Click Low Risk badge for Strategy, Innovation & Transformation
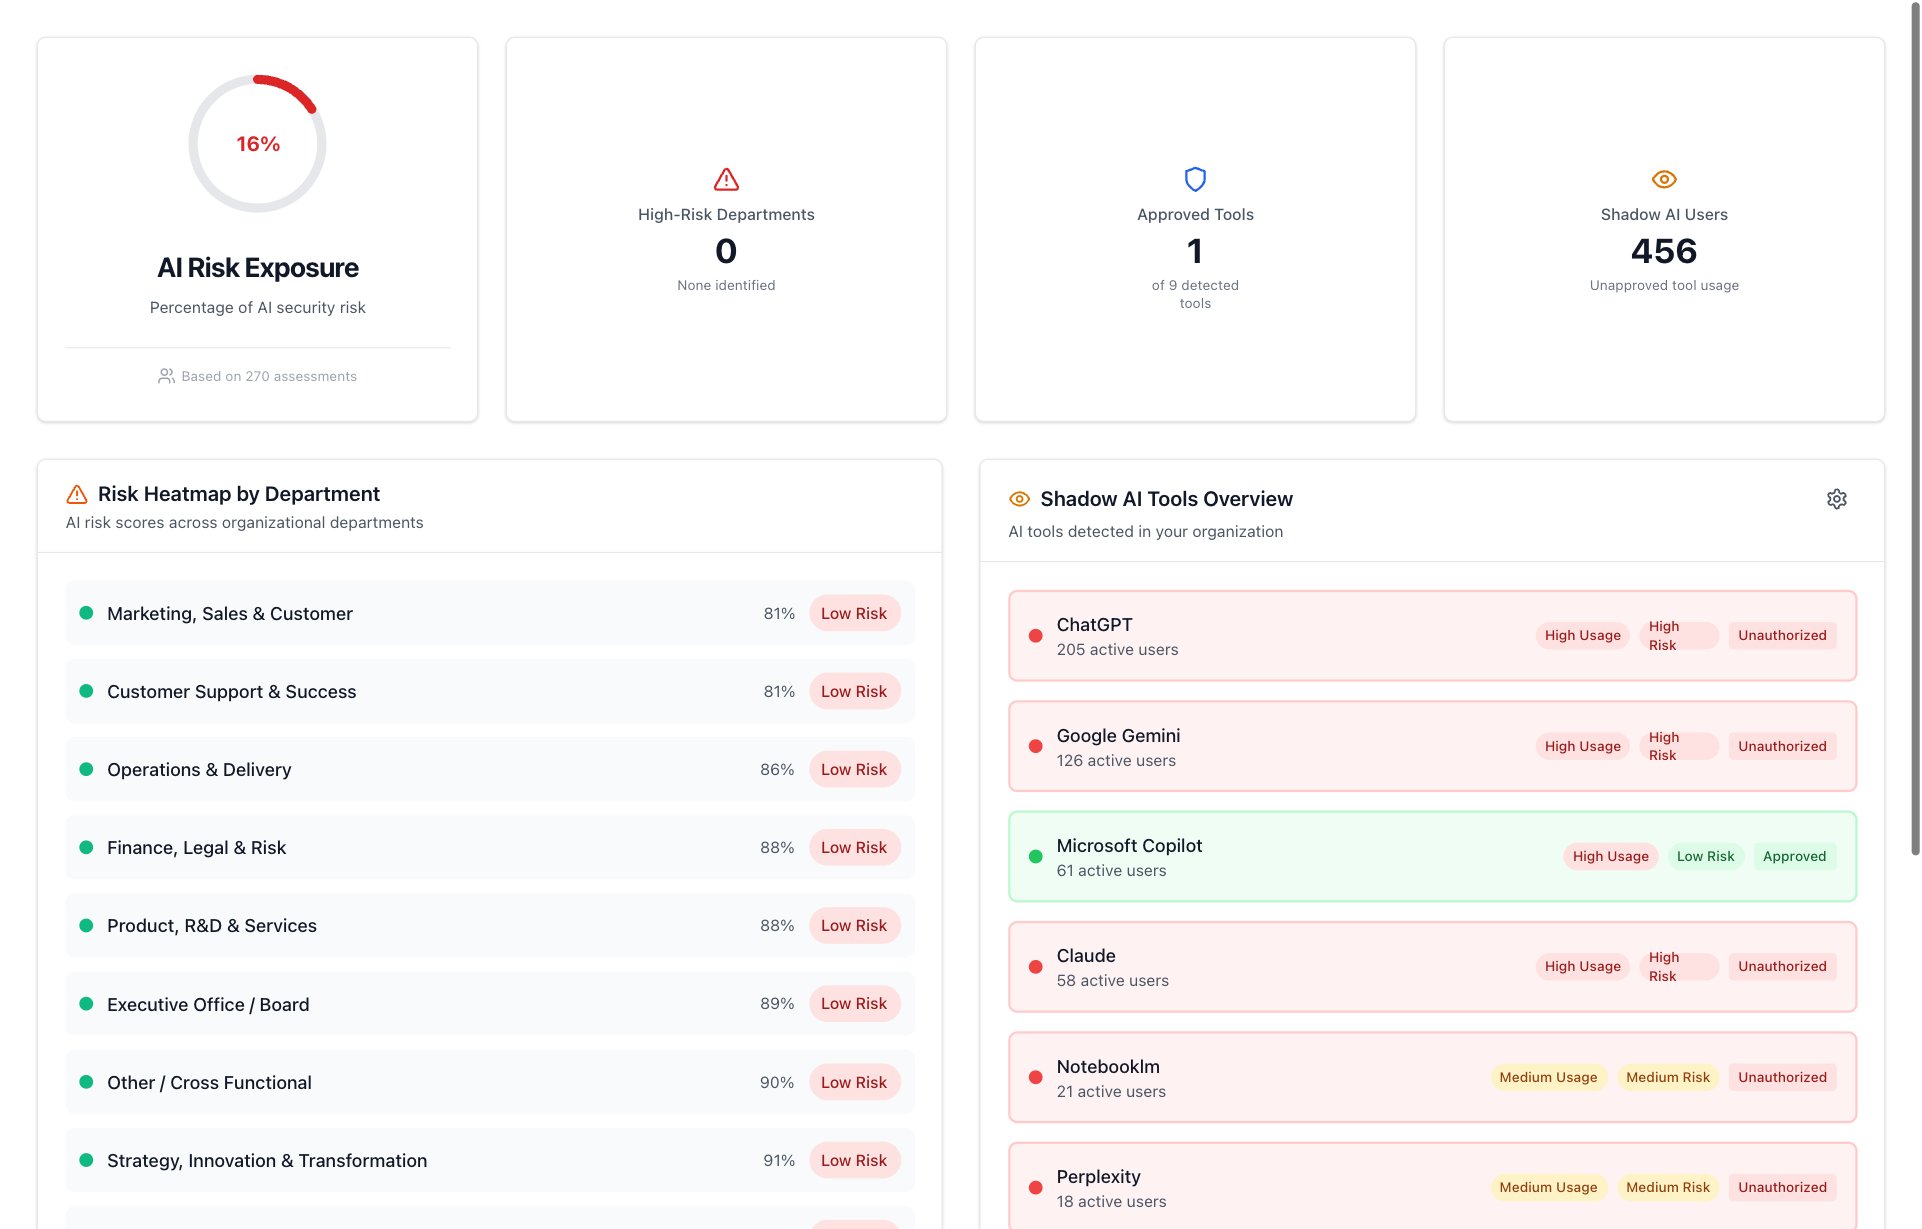1922x1229 pixels. pyautogui.click(x=854, y=1160)
